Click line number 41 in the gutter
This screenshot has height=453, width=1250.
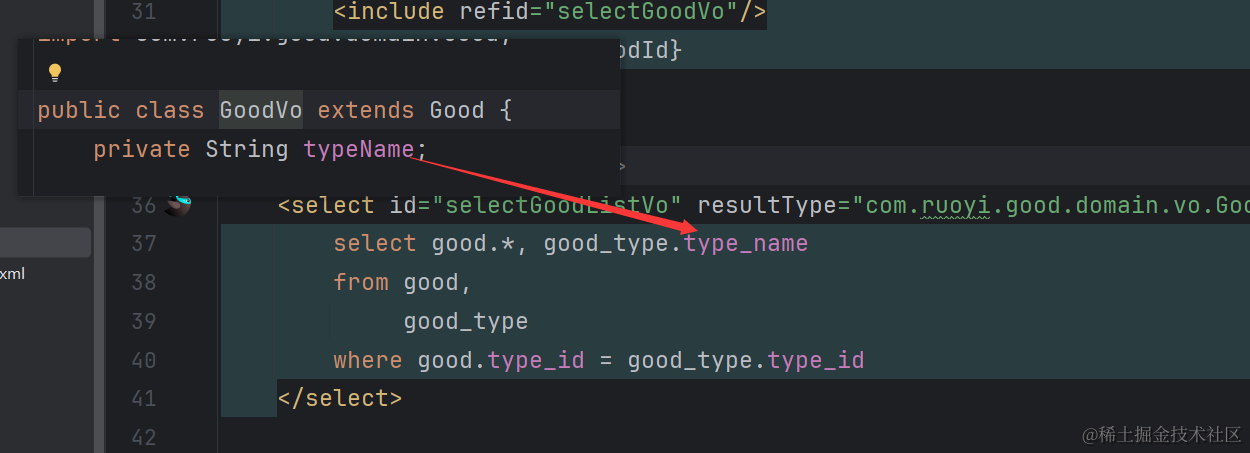click(144, 398)
